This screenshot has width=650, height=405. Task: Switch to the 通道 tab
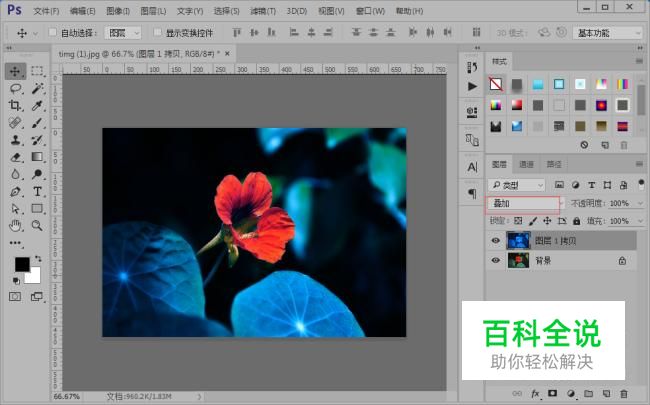tap(526, 165)
